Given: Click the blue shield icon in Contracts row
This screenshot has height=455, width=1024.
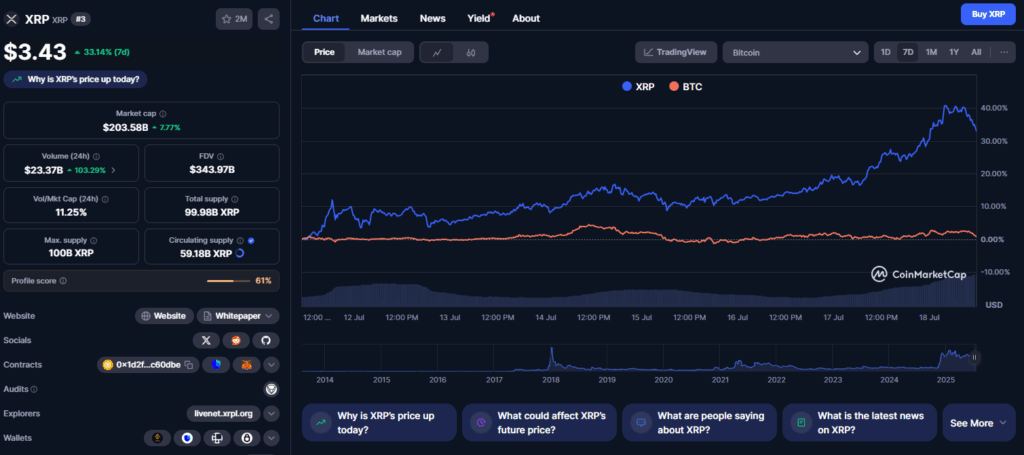Looking at the screenshot, I should coord(216,364).
